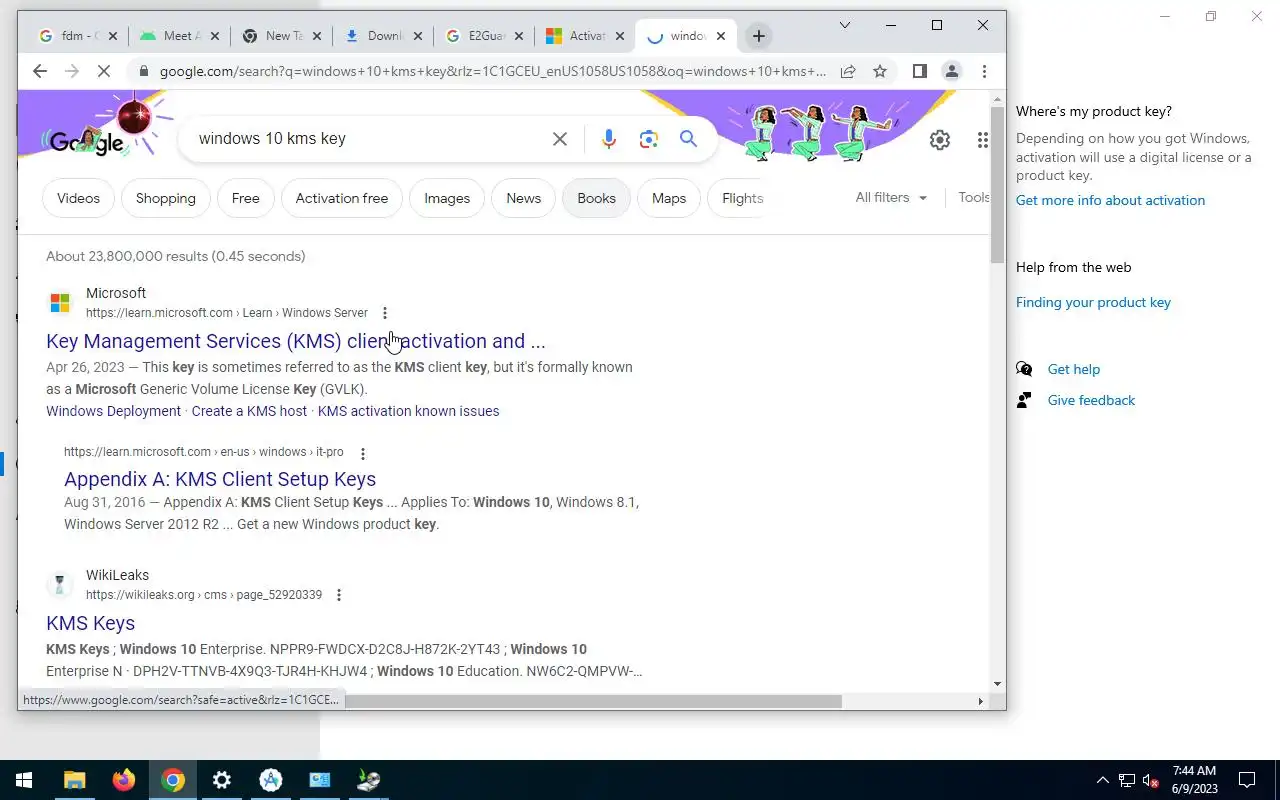
Task: Focus the Google search input field
Action: [370, 139]
